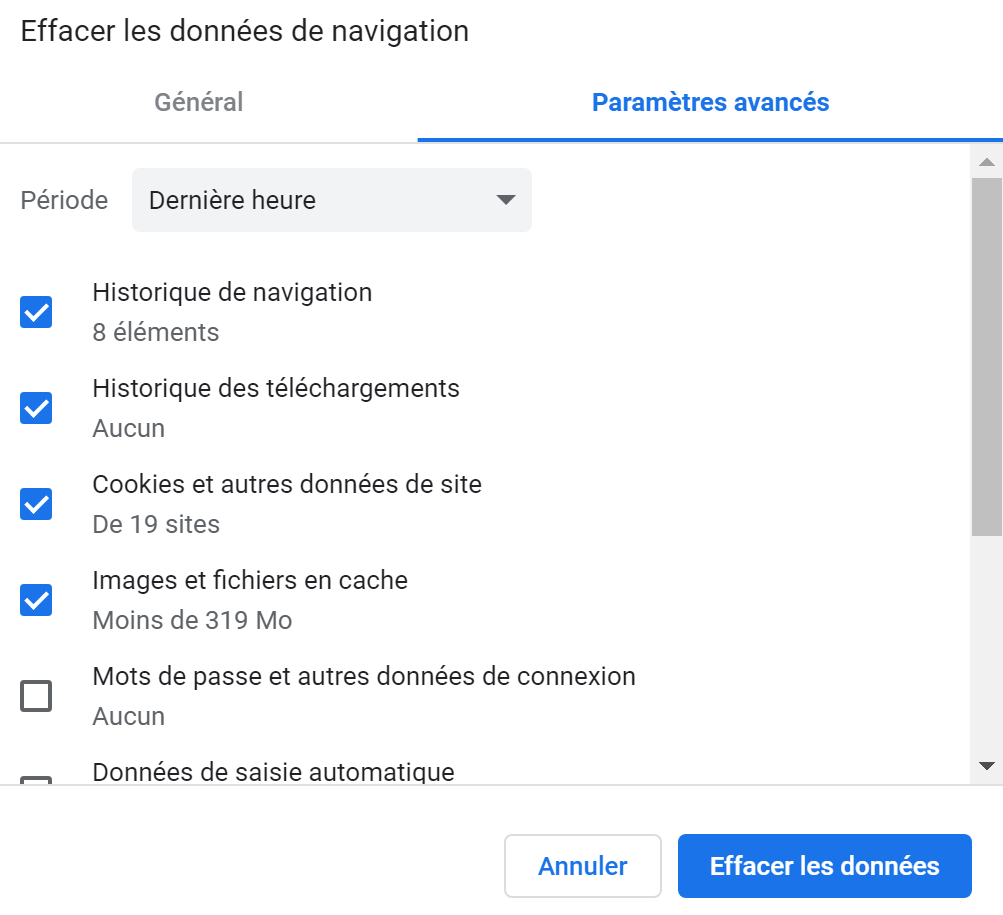
Task: Click the scrollbar up arrow
Action: [986, 162]
